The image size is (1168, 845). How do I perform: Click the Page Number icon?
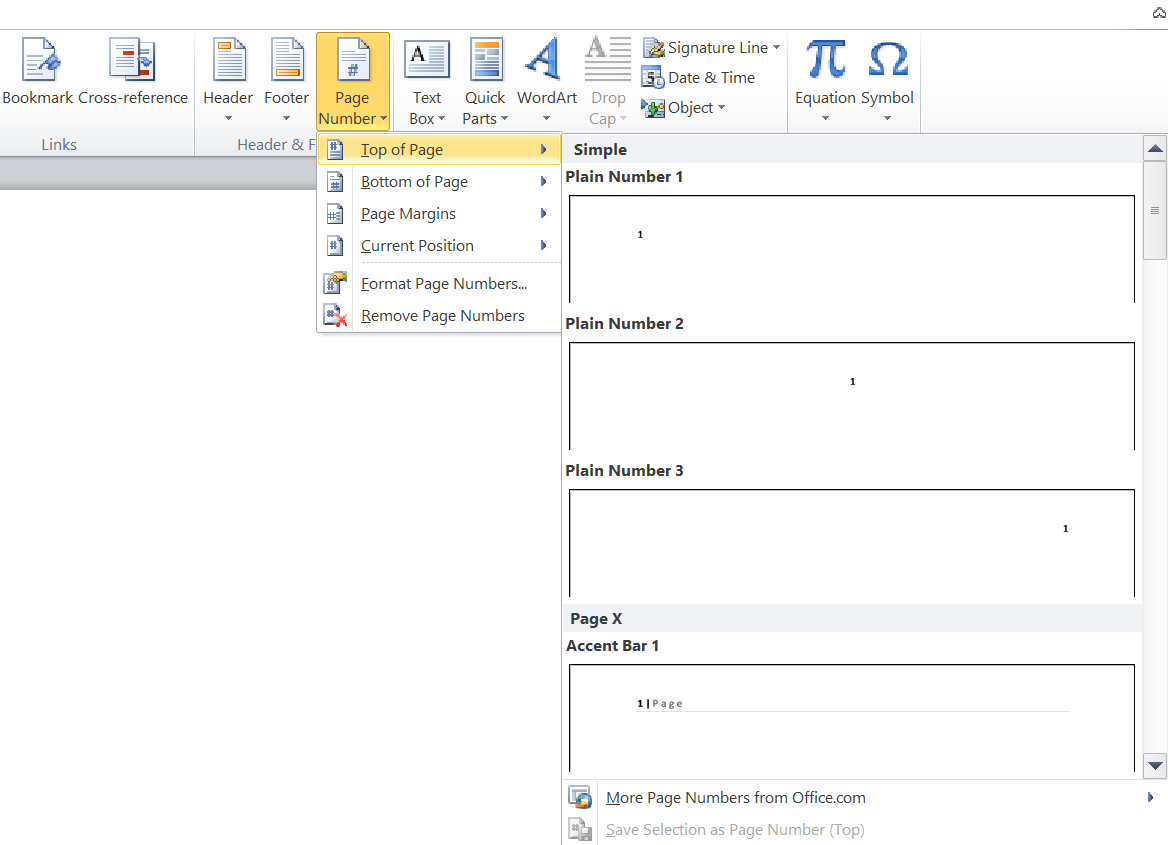[352, 59]
